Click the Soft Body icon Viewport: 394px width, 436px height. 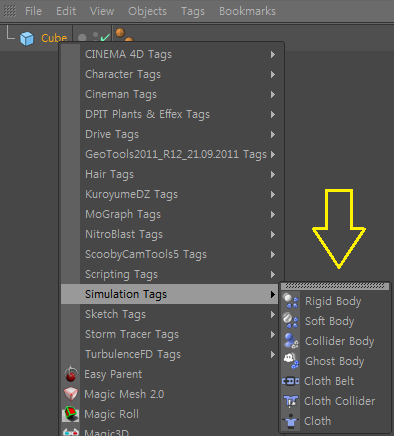click(x=291, y=321)
